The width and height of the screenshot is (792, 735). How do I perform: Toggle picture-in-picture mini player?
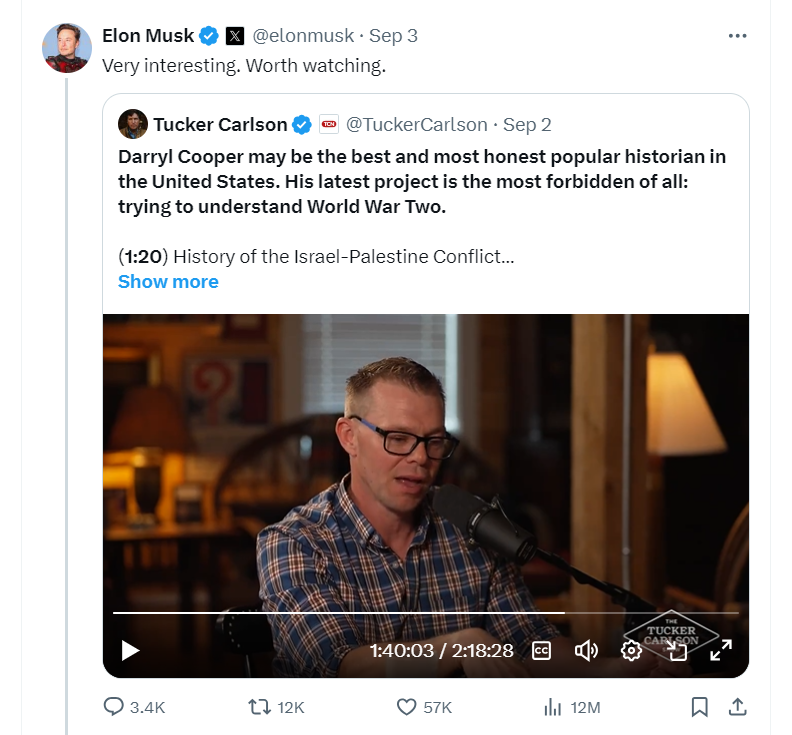tap(677, 650)
